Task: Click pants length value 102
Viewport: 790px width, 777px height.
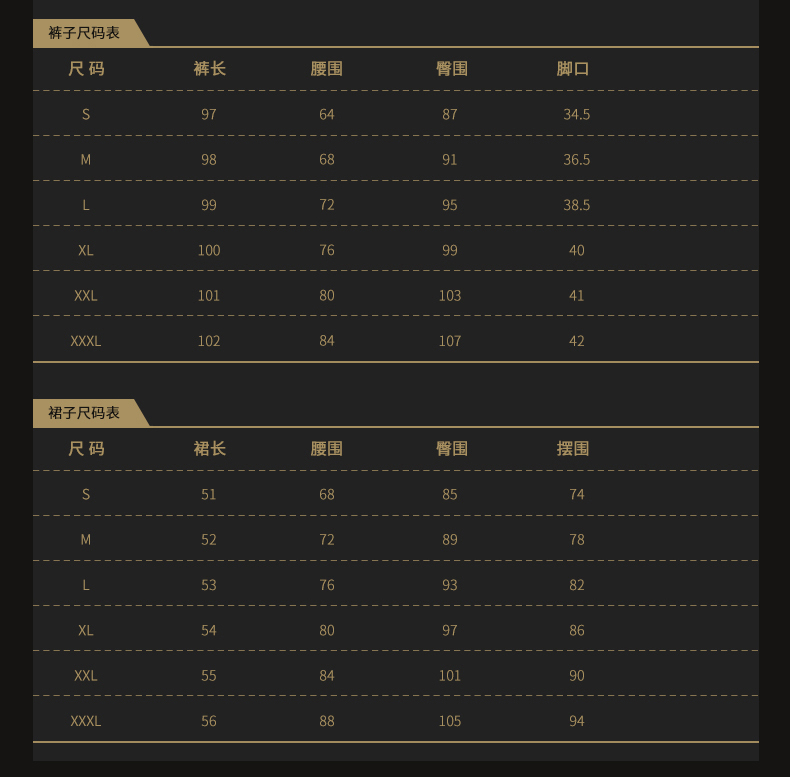Action: (209, 341)
